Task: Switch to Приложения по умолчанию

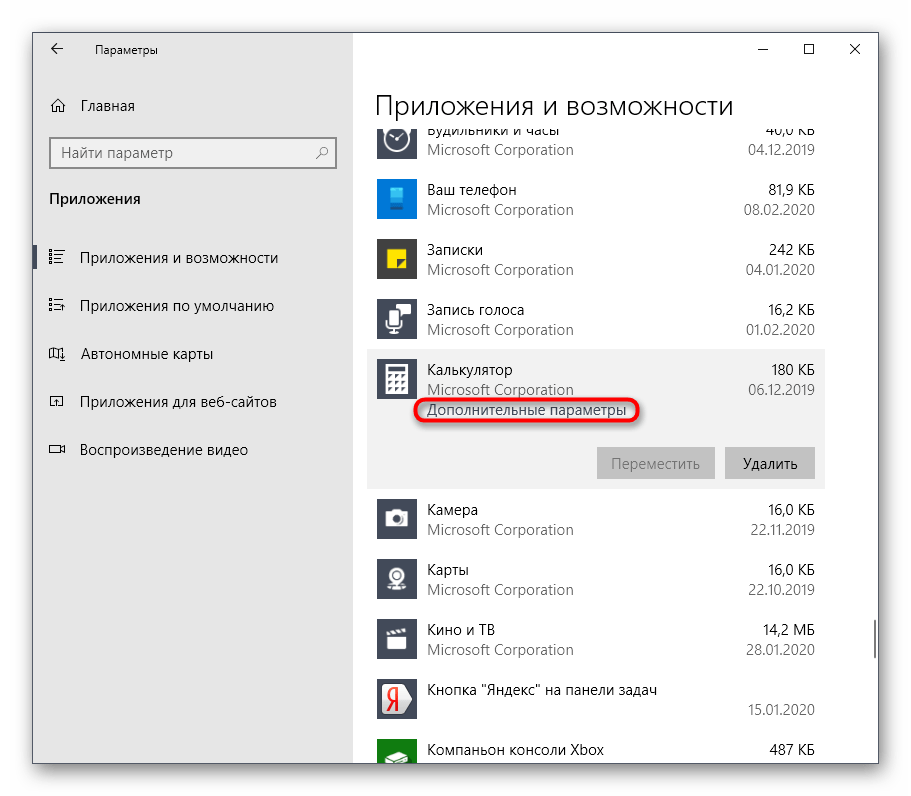Action: coord(176,306)
